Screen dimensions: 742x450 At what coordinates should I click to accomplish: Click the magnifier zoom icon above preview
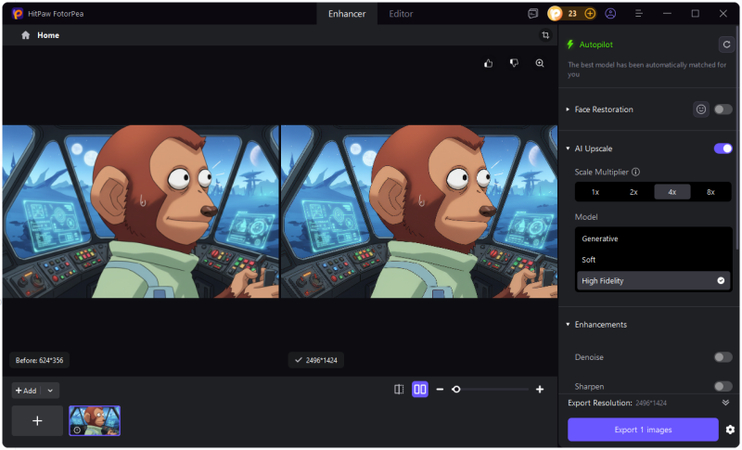pyautogui.click(x=540, y=63)
